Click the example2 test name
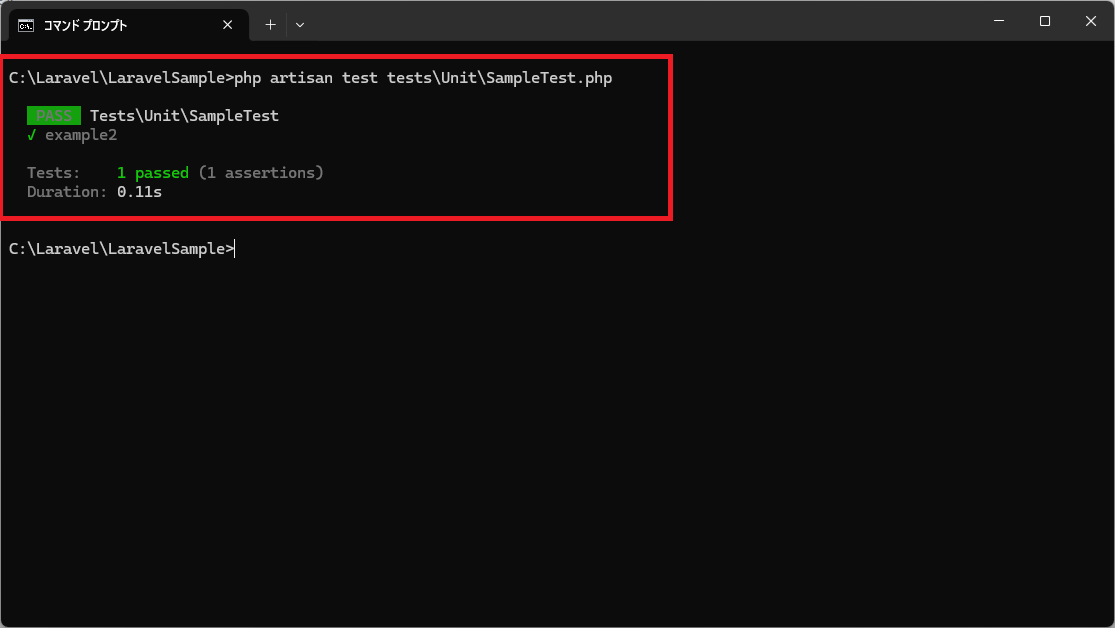Image resolution: width=1115 pixels, height=628 pixels. tap(81, 135)
